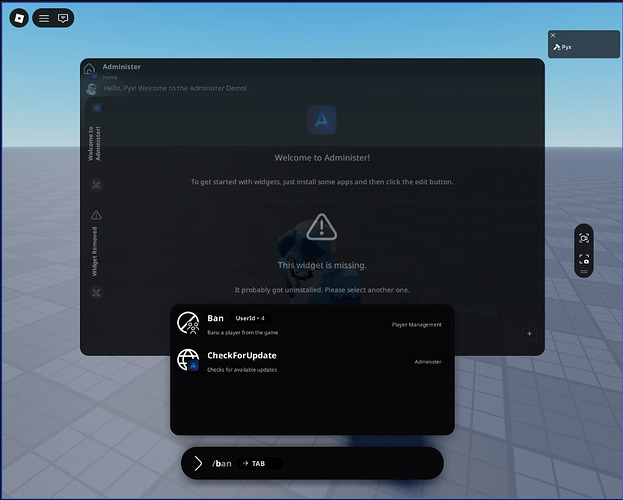This screenshot has height=500, width=623.
Task: Click the Ban player icon
Action: point(188,323)
